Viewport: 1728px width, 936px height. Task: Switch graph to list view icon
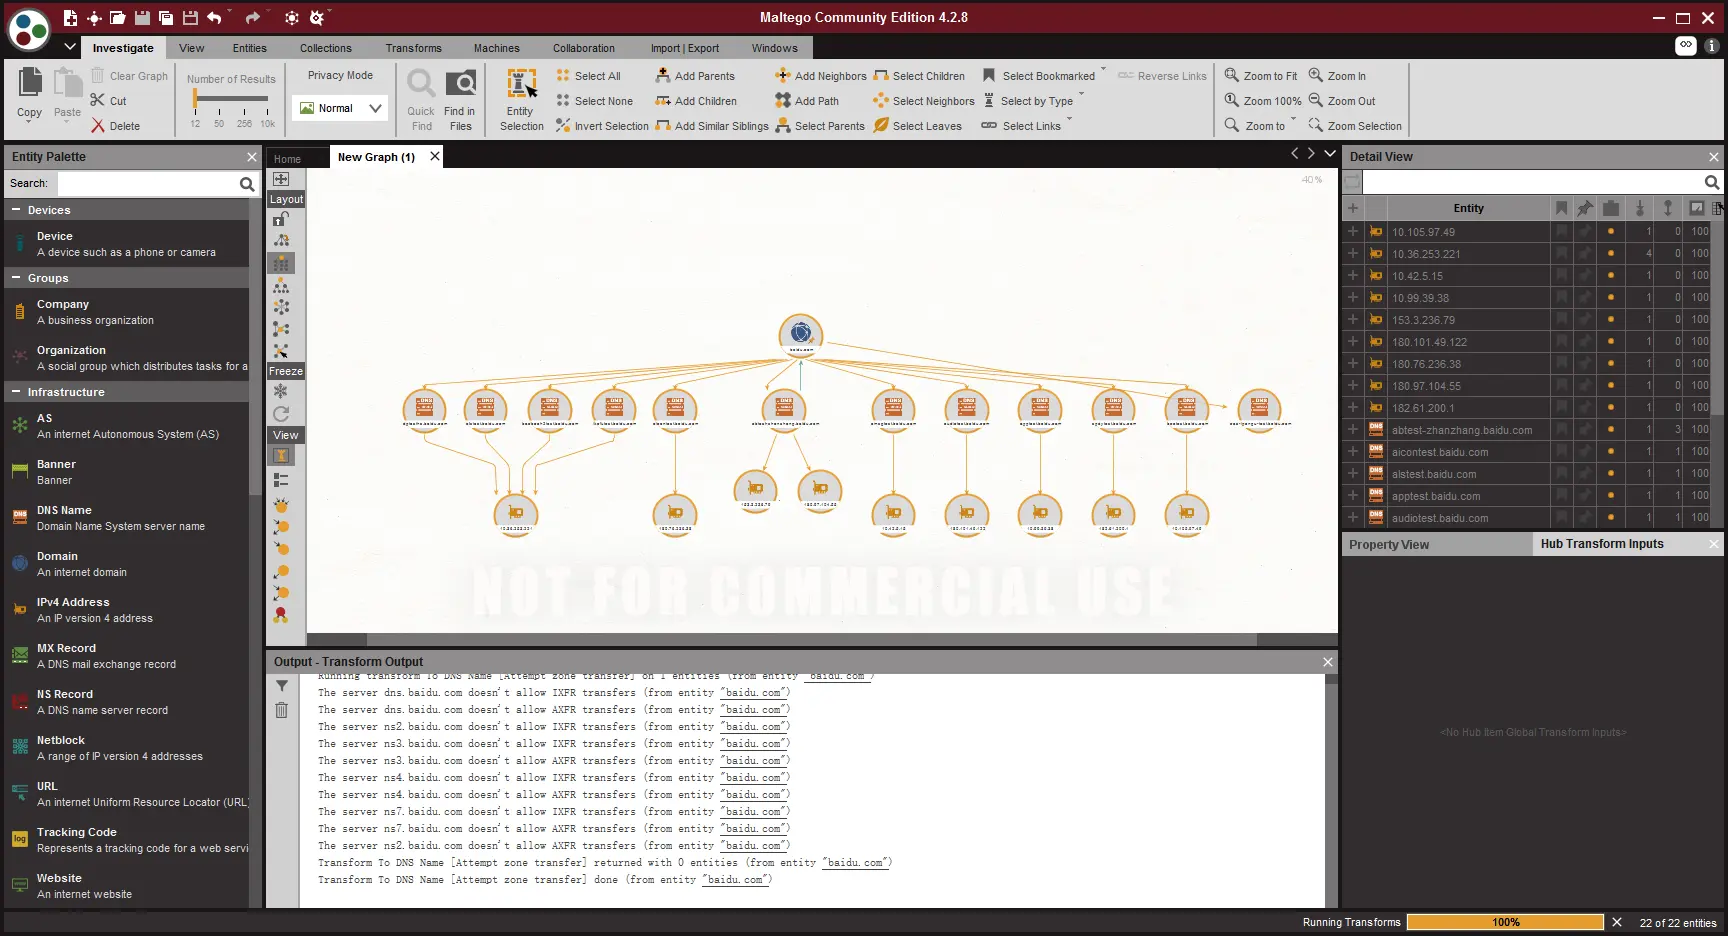pos(281,480)
